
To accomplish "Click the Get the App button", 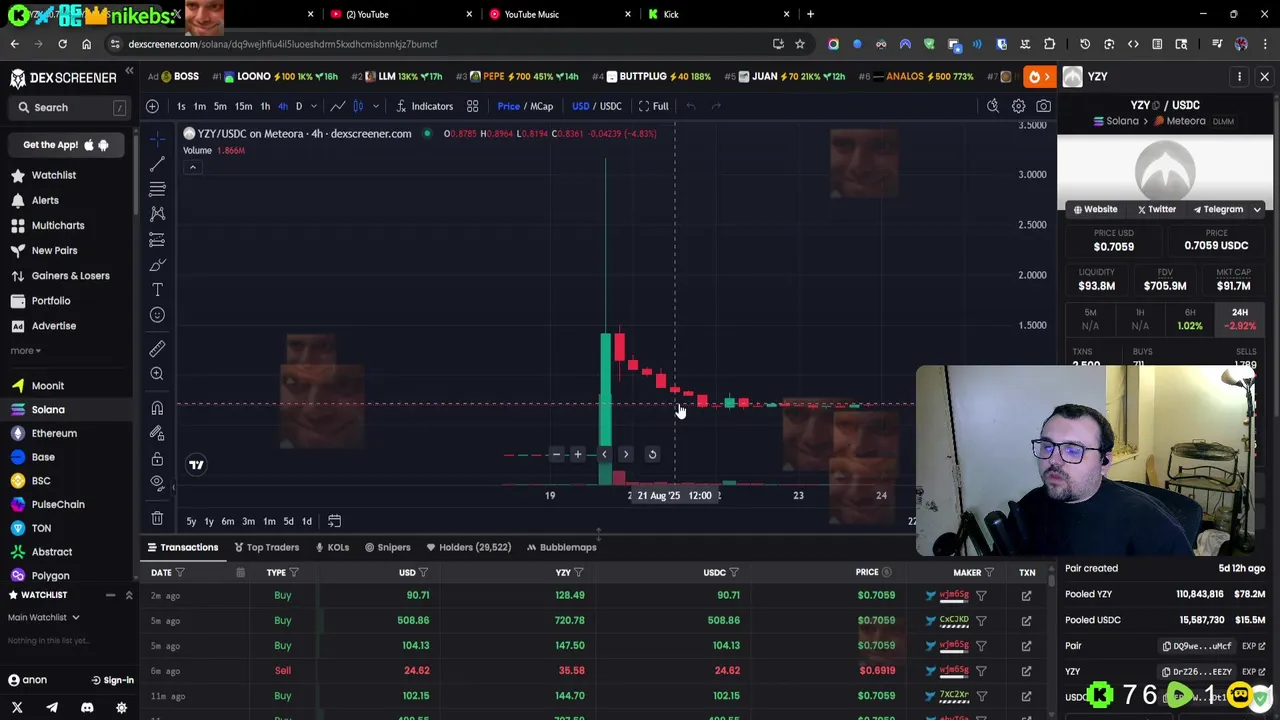I will point(66,145).
